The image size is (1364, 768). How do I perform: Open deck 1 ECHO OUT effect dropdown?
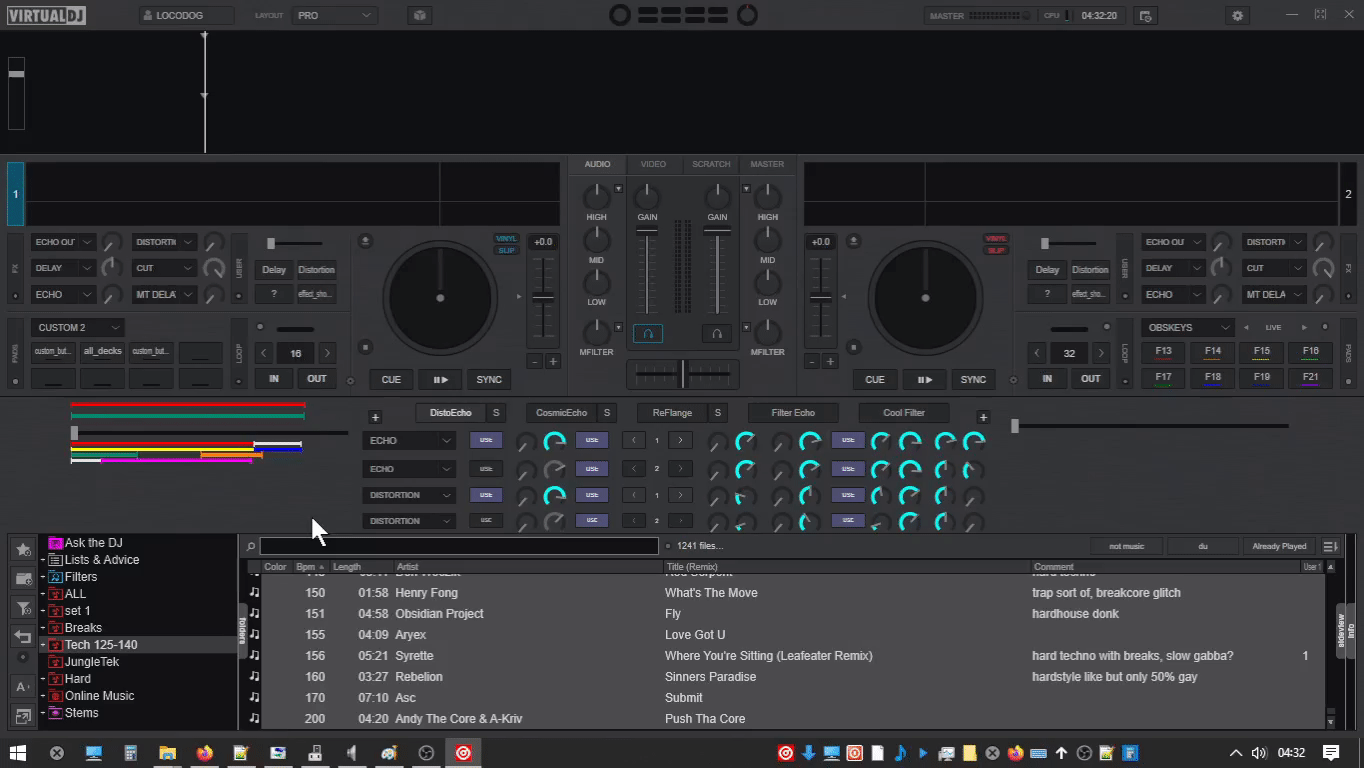(x=63, y=242)
